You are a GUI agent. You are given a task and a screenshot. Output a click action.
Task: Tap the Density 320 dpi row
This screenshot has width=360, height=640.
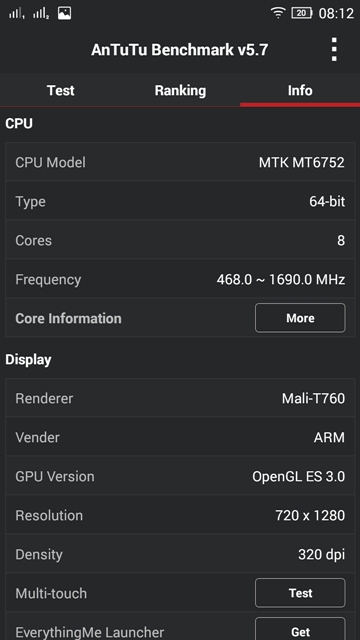click(x=180, y=554)
